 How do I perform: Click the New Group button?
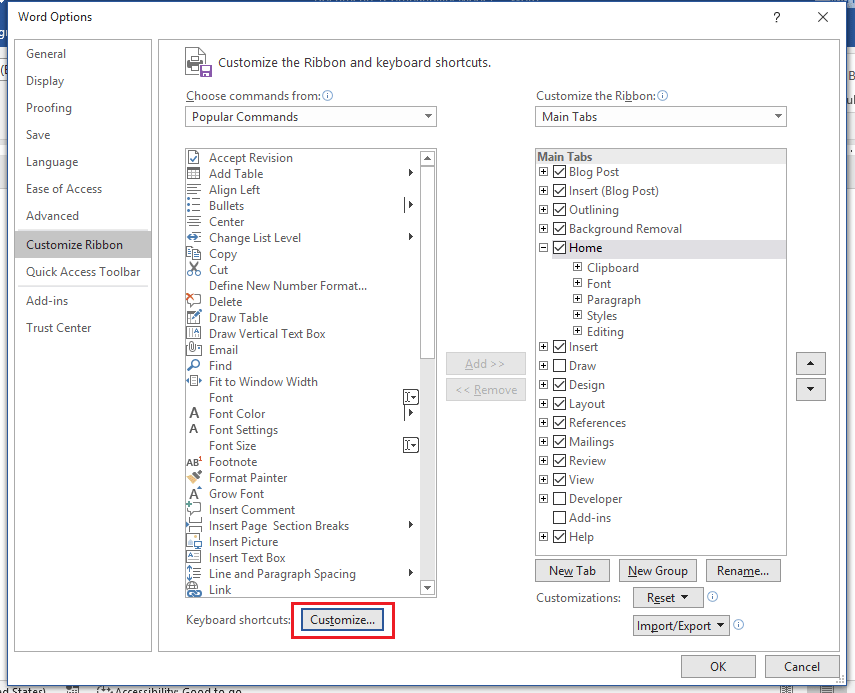click(x=658, y=571)
